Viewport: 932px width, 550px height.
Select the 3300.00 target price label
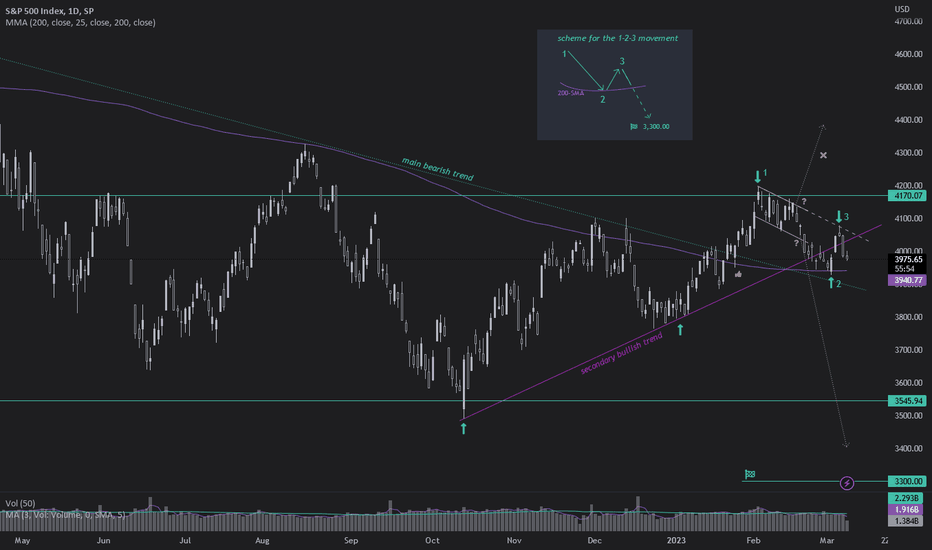coord(907,481)
